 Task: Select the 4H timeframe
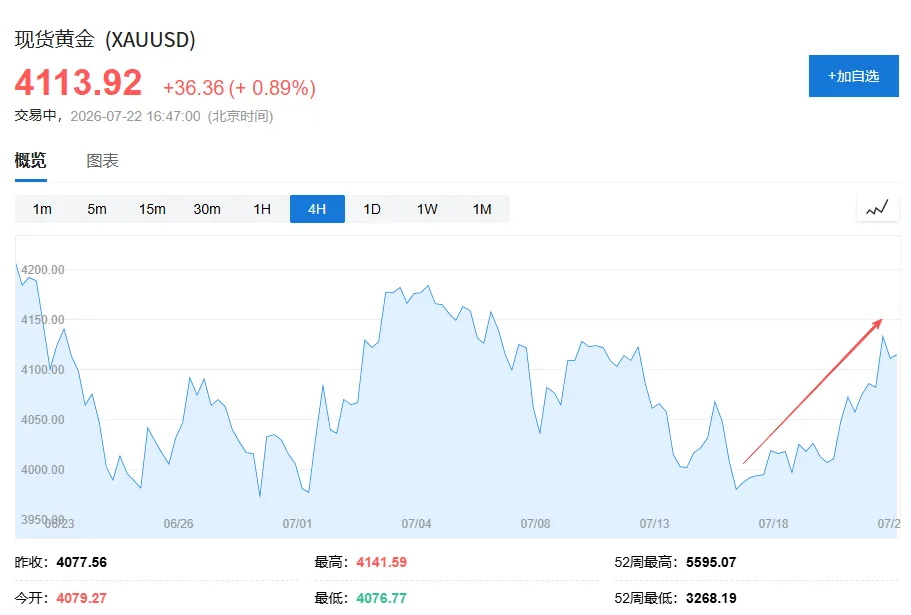click(317, 209)
